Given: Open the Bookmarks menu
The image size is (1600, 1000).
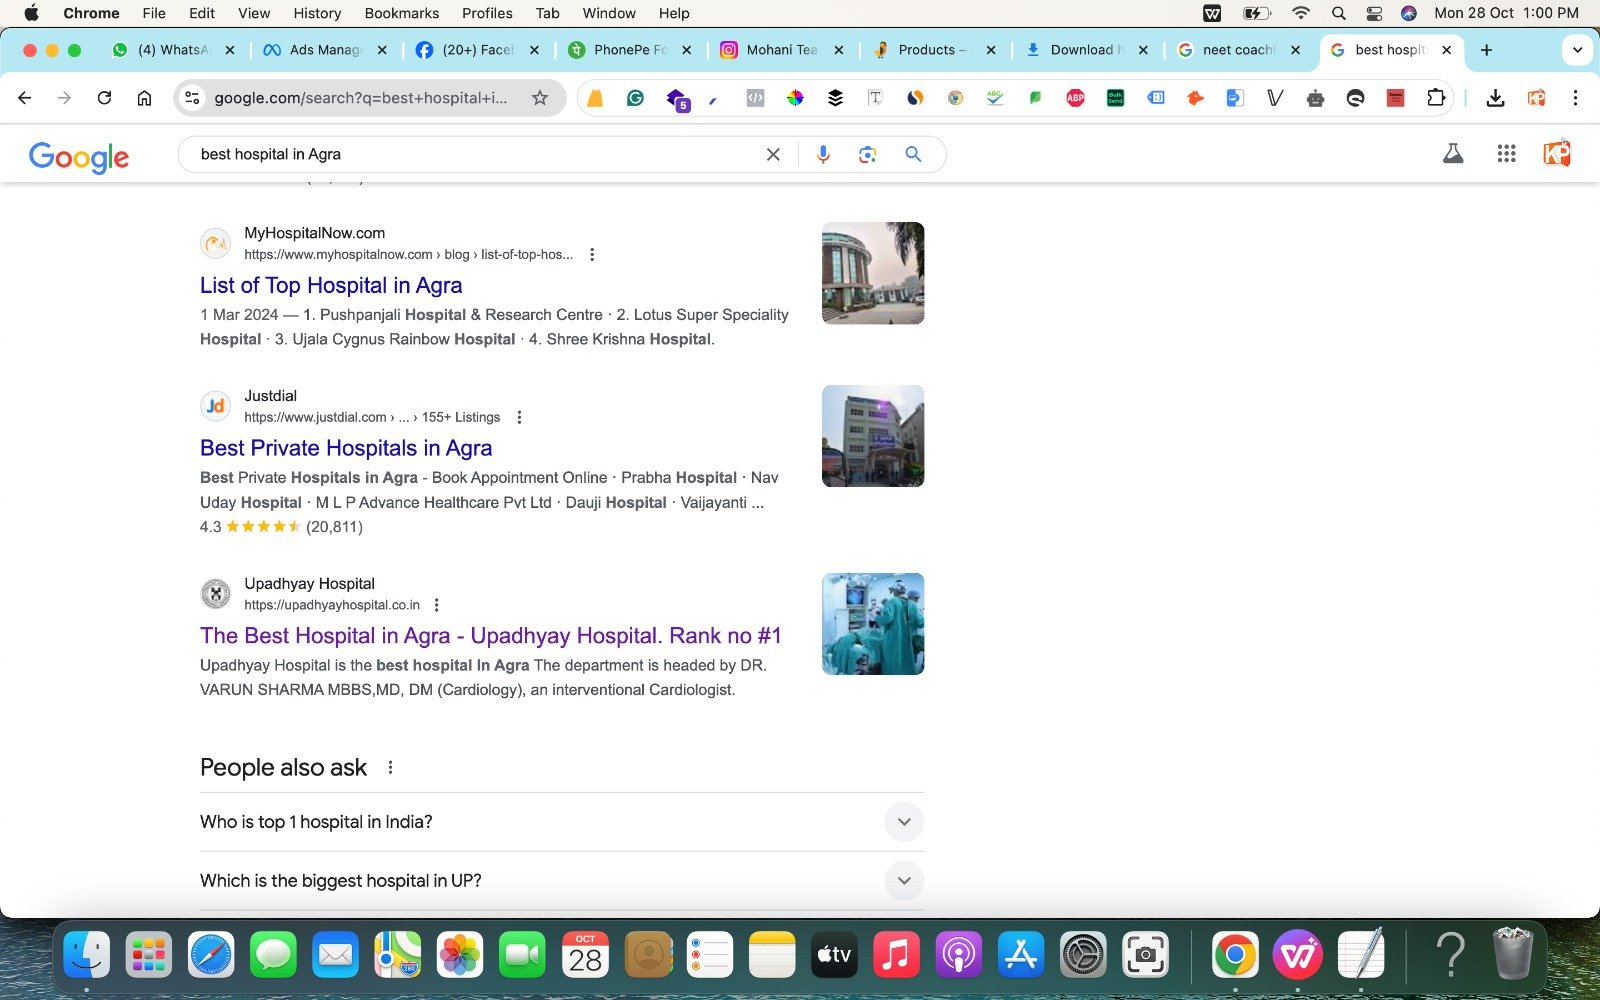Looking at the screenshot, I should click(401, 13).
